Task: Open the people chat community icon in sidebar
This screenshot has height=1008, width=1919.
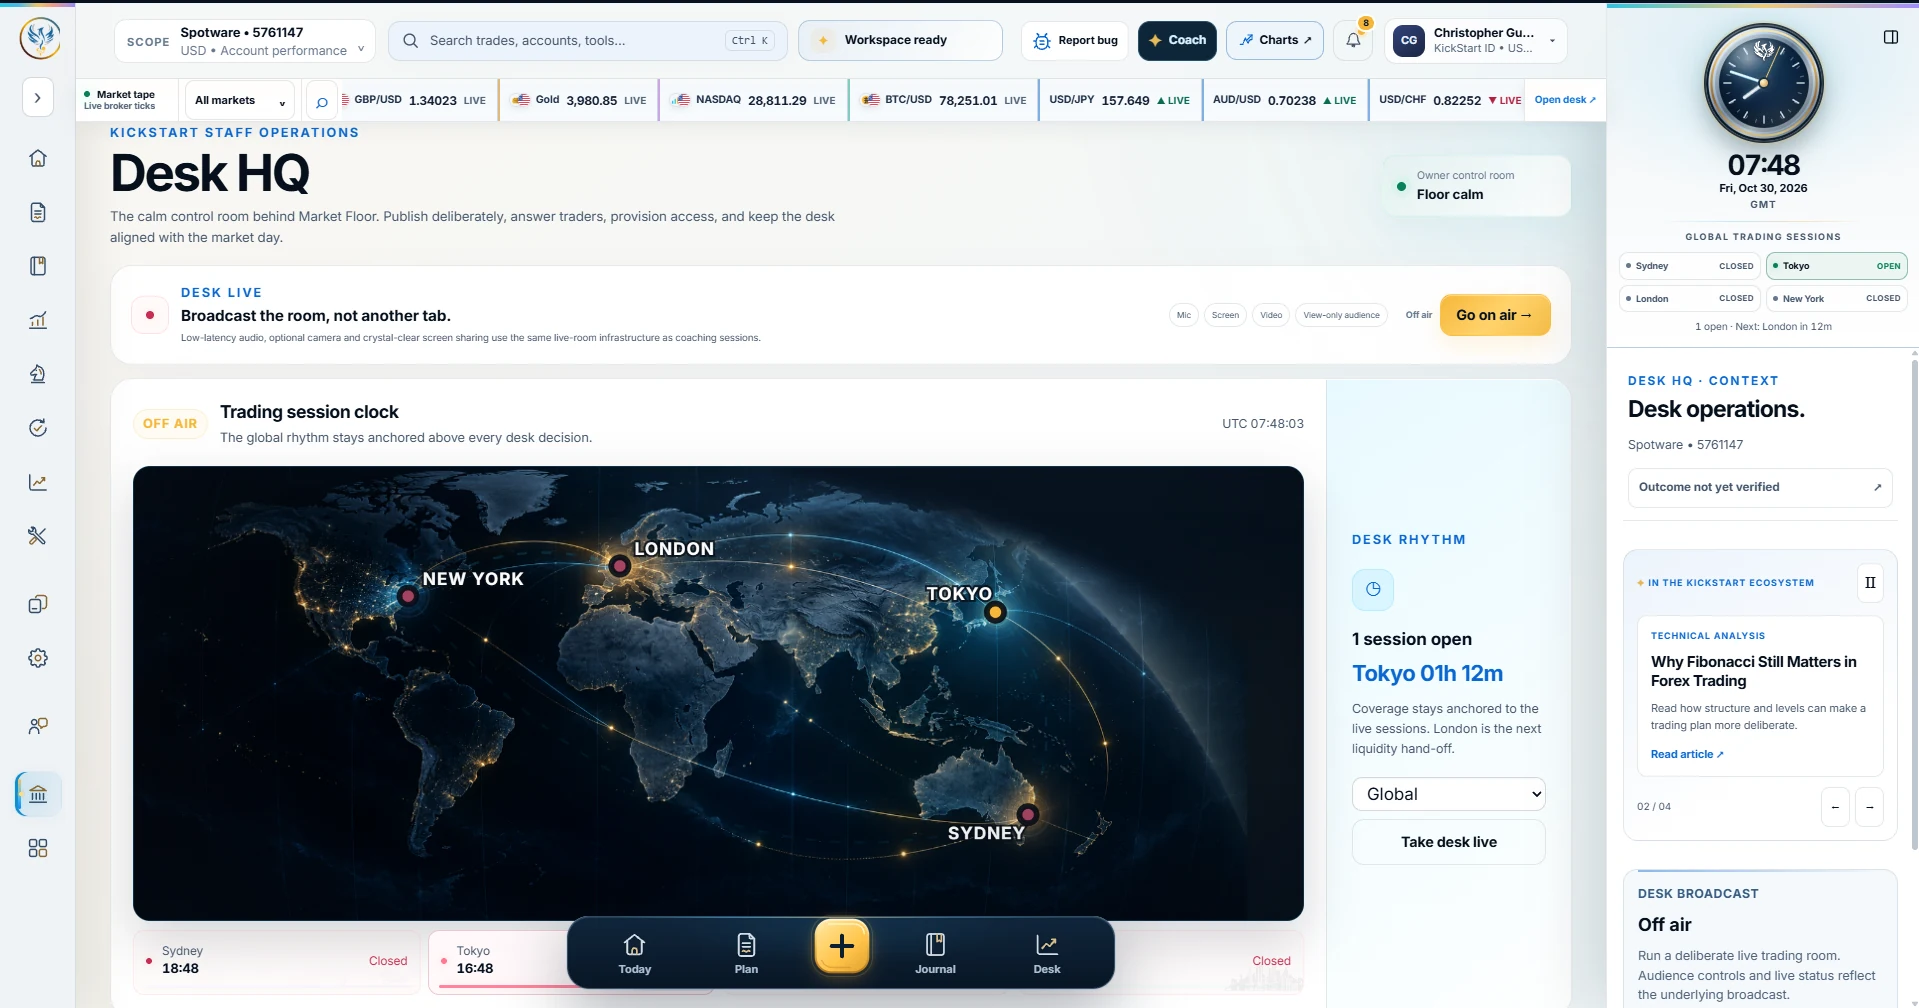Action: [38, 726]
